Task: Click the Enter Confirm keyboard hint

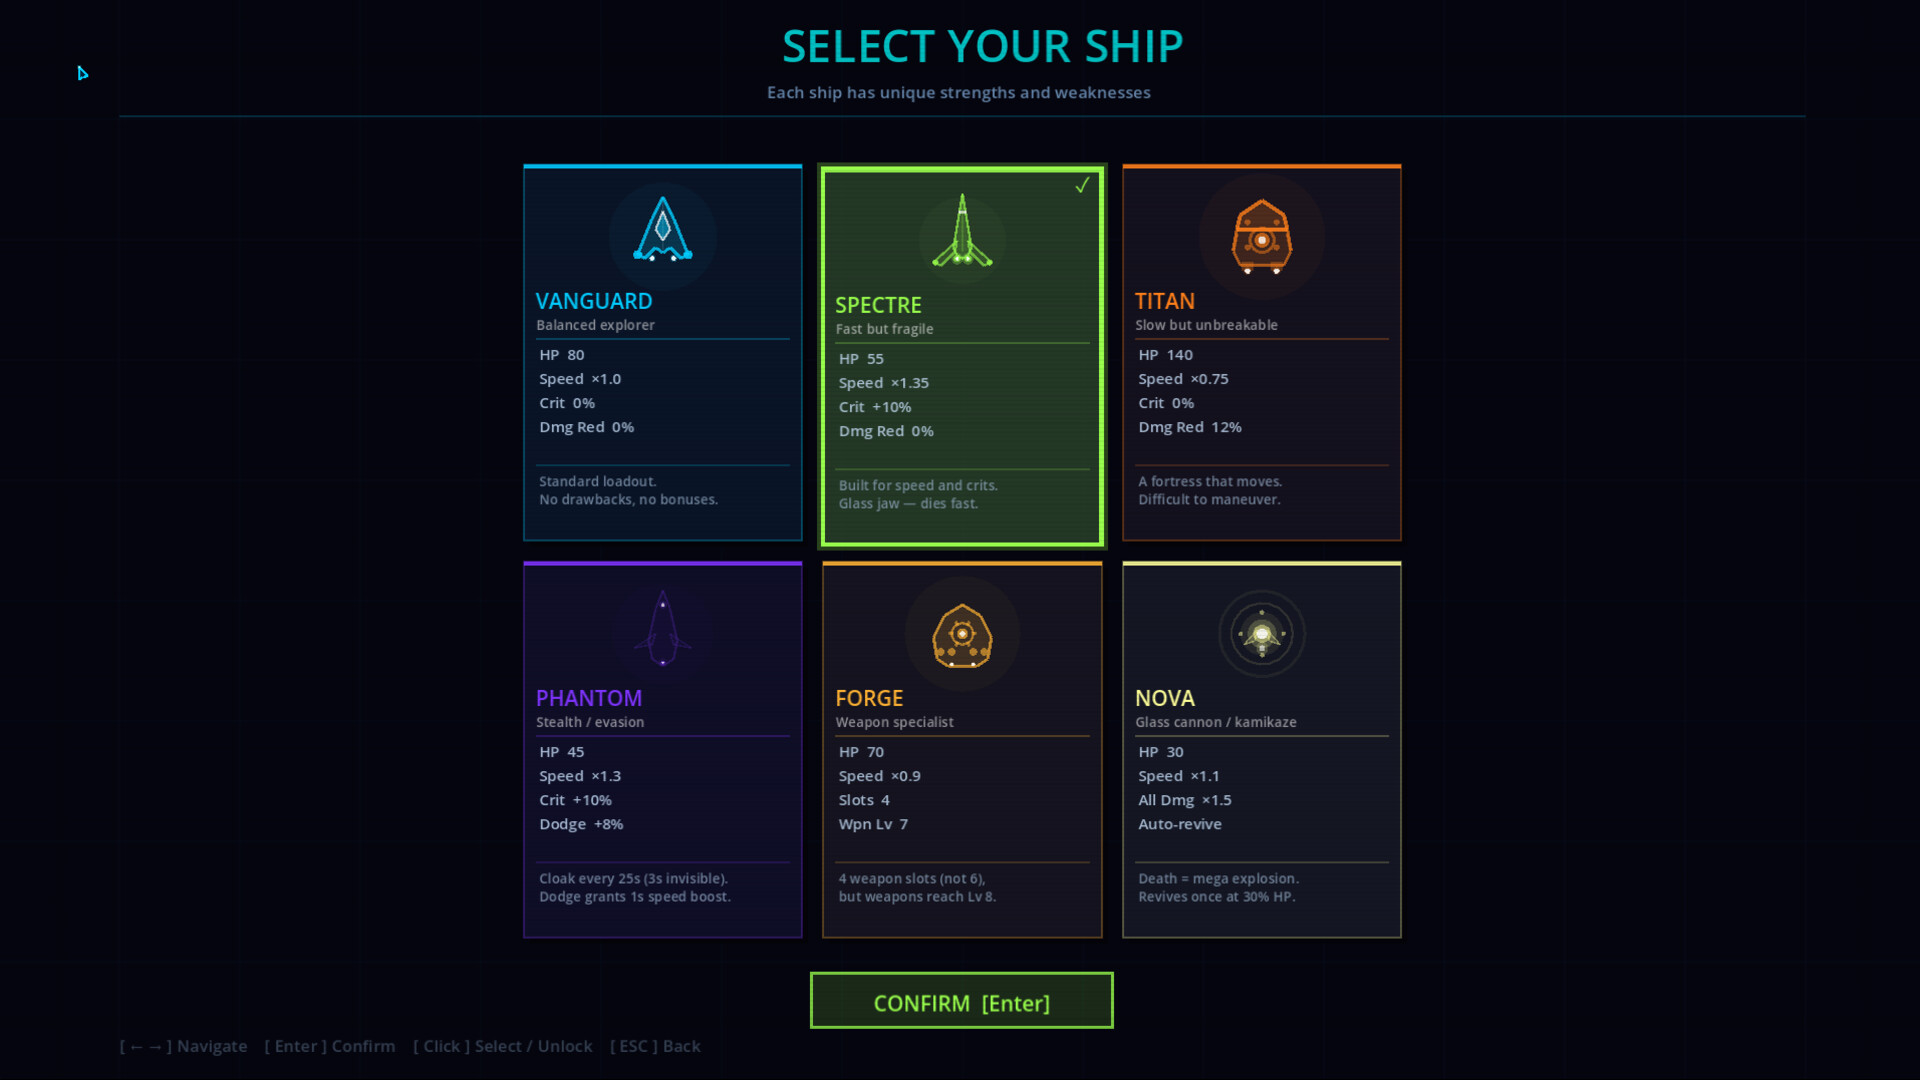Action: pos(330,1046)
